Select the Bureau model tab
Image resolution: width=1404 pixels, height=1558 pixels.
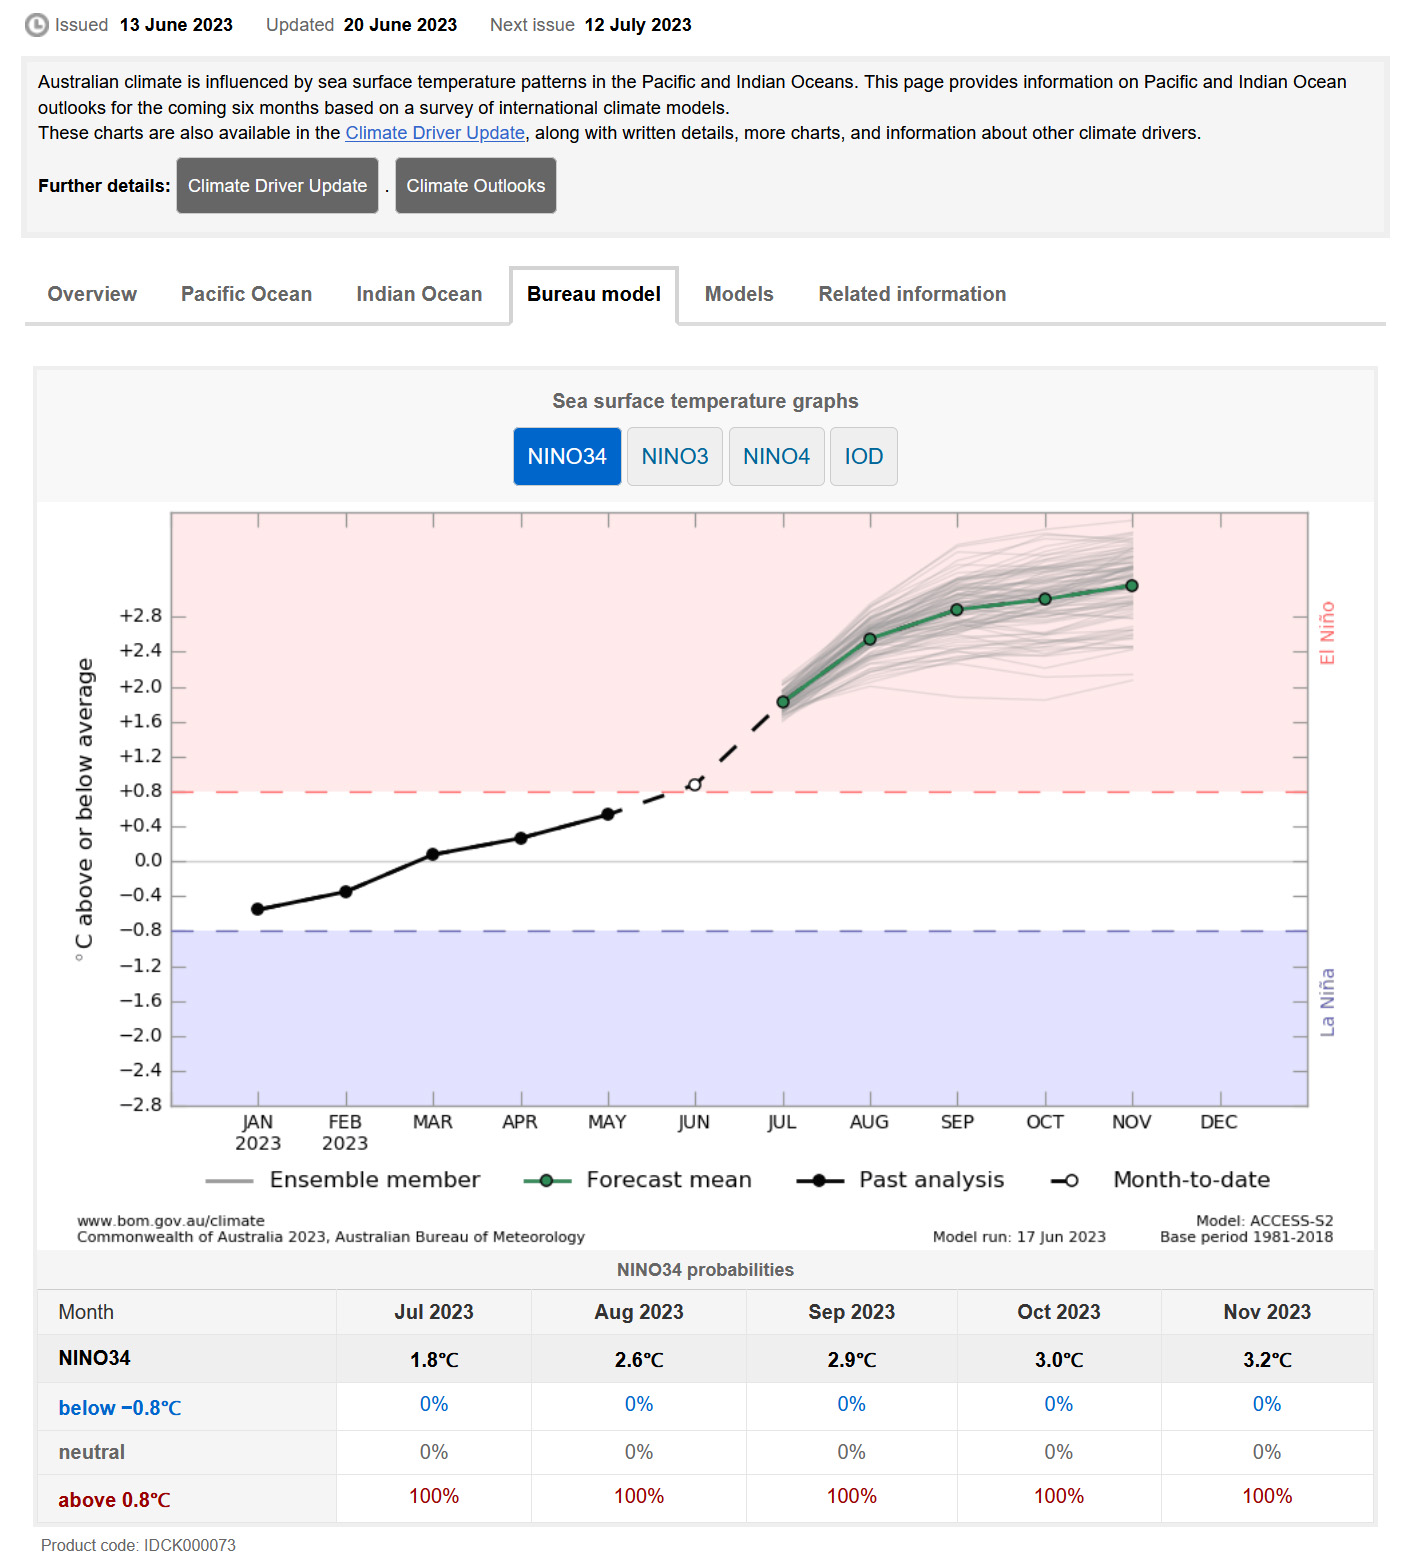pos(594,295)
